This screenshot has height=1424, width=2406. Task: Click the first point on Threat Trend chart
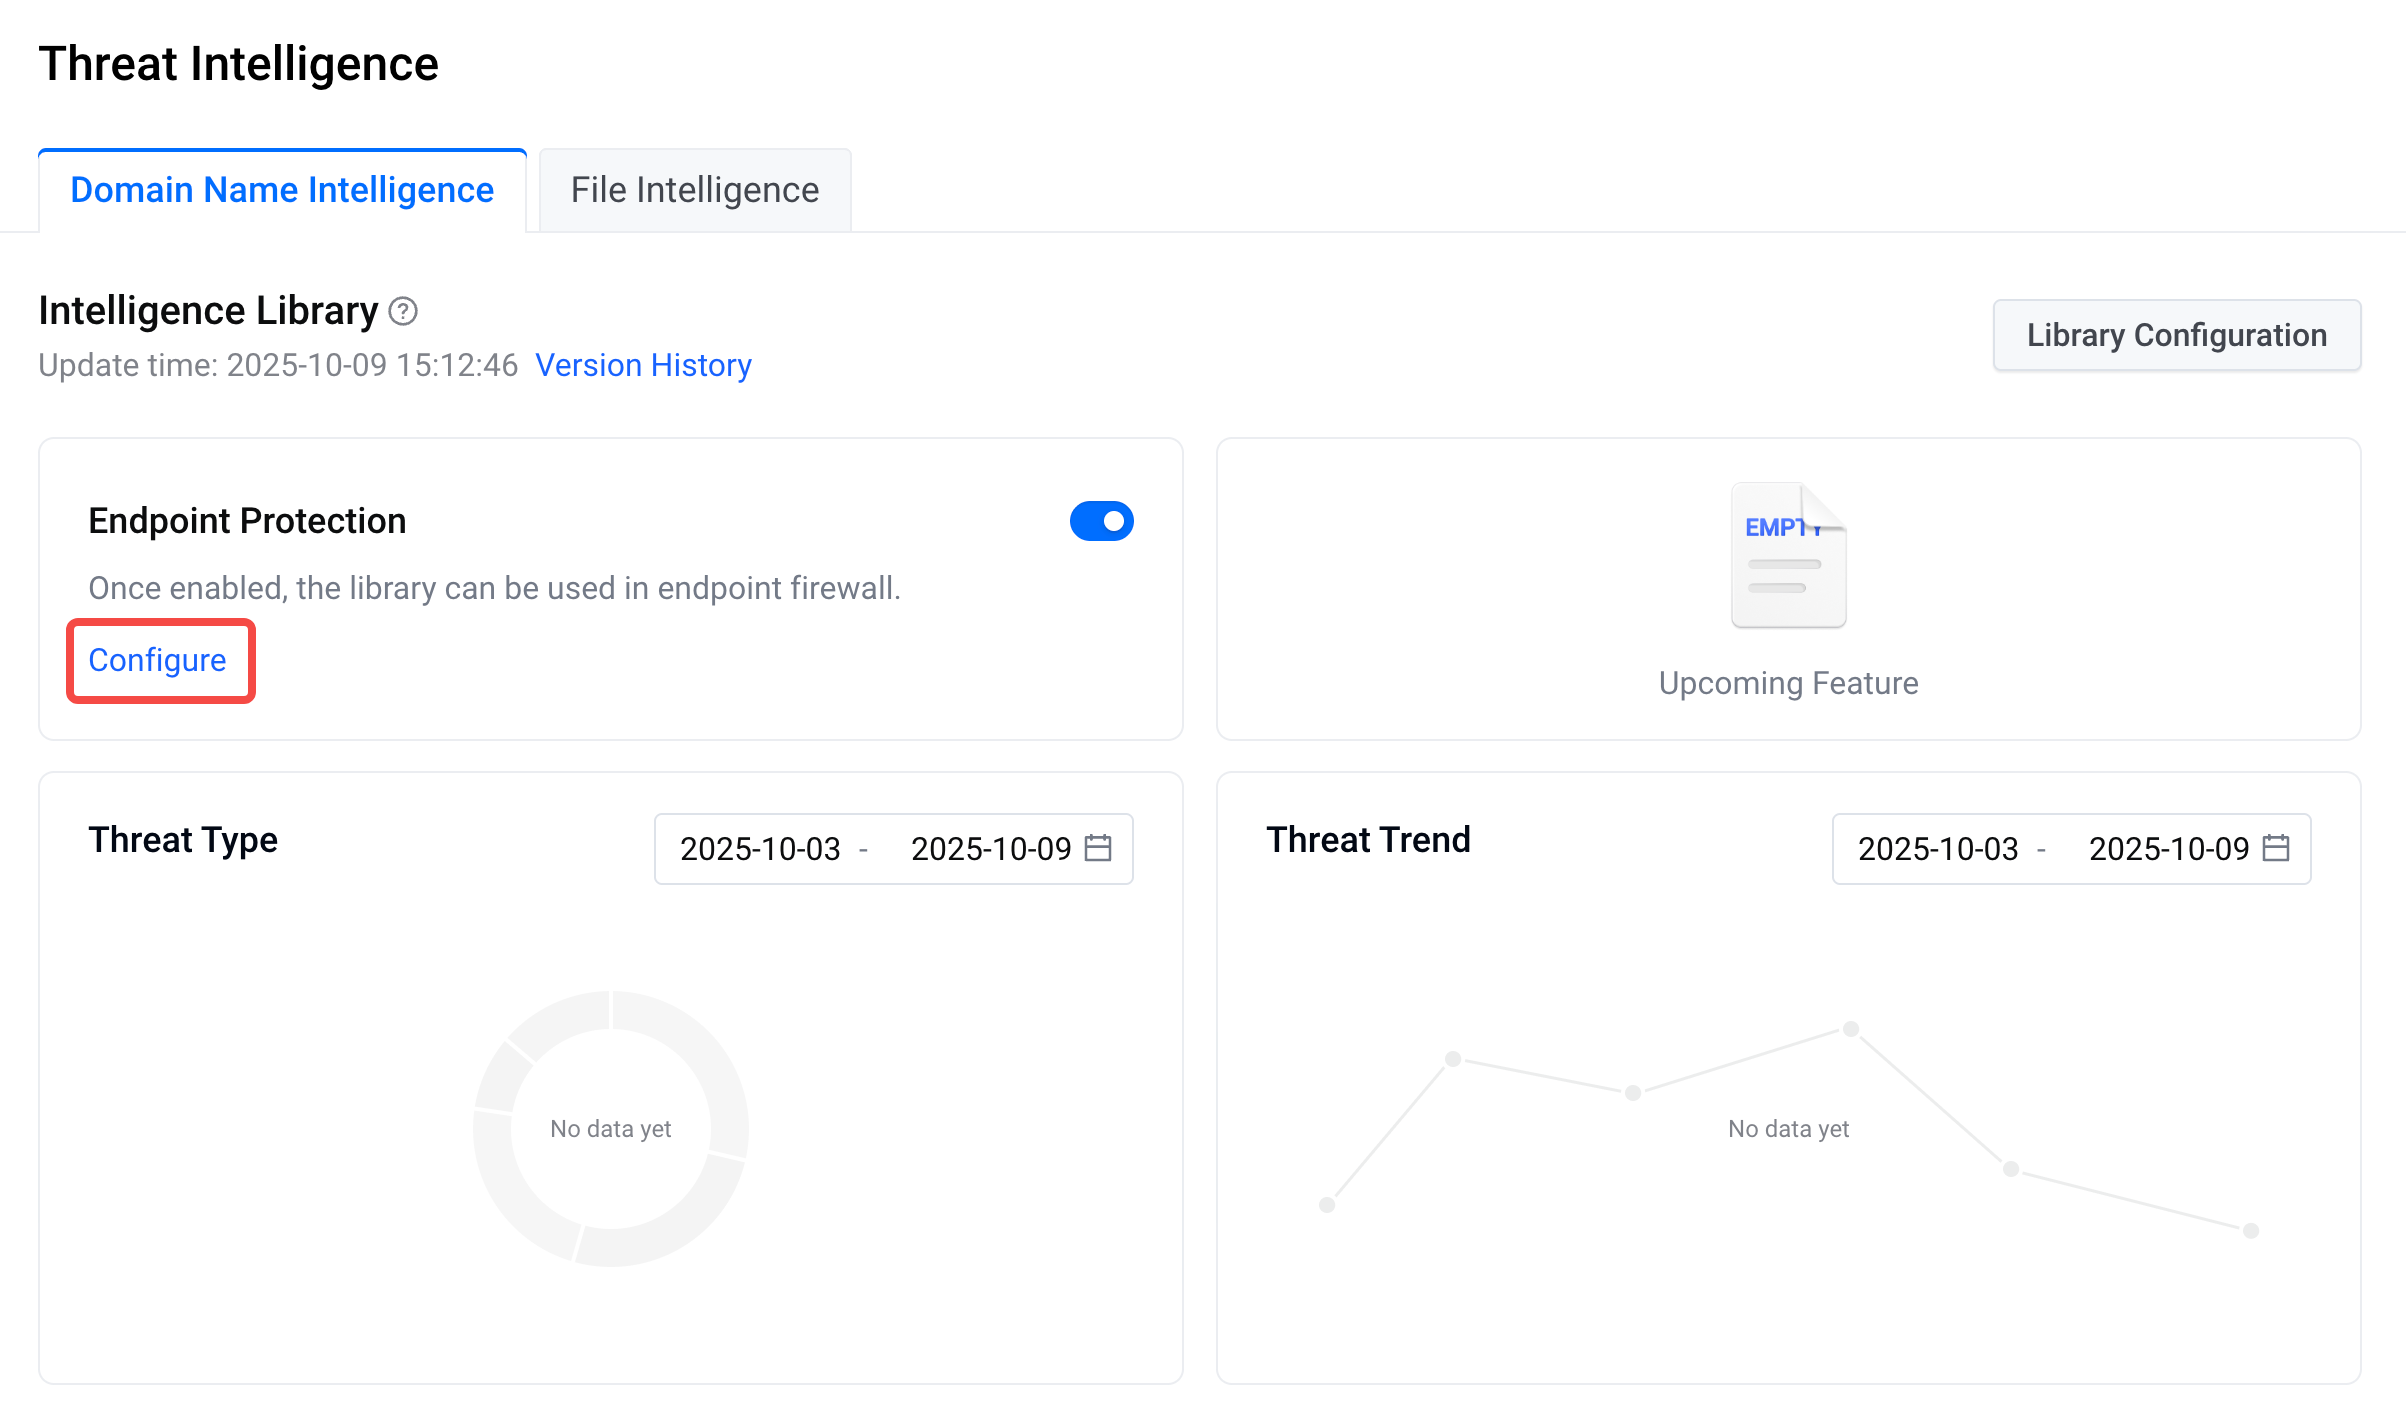[1327, 1205]
